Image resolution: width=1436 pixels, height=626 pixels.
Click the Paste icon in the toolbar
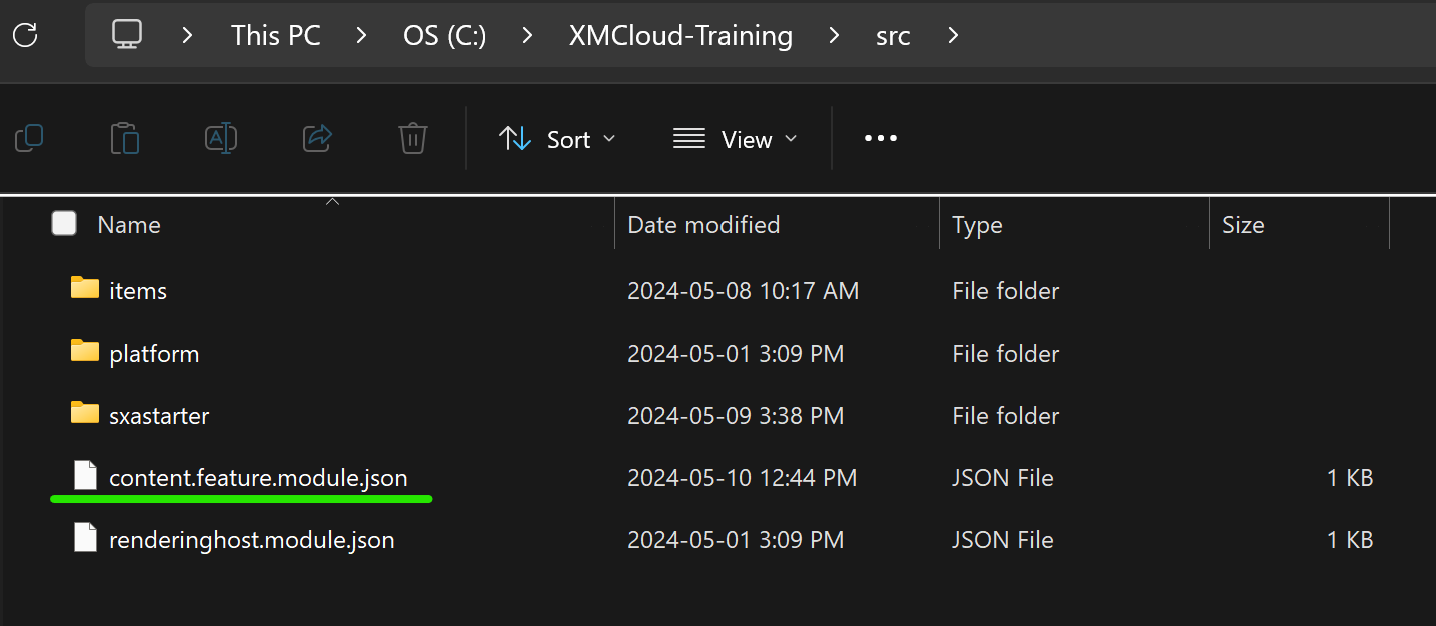(125, 138)
